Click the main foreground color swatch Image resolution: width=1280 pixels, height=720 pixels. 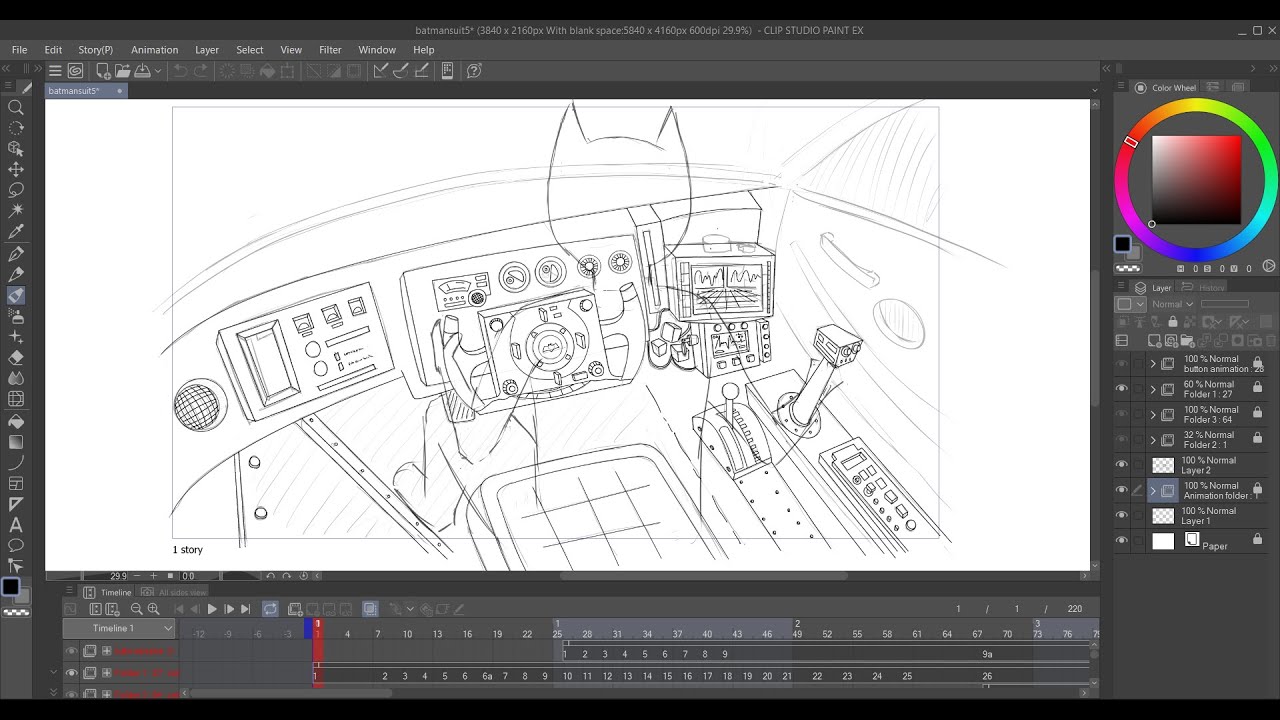pos(1122,244)
